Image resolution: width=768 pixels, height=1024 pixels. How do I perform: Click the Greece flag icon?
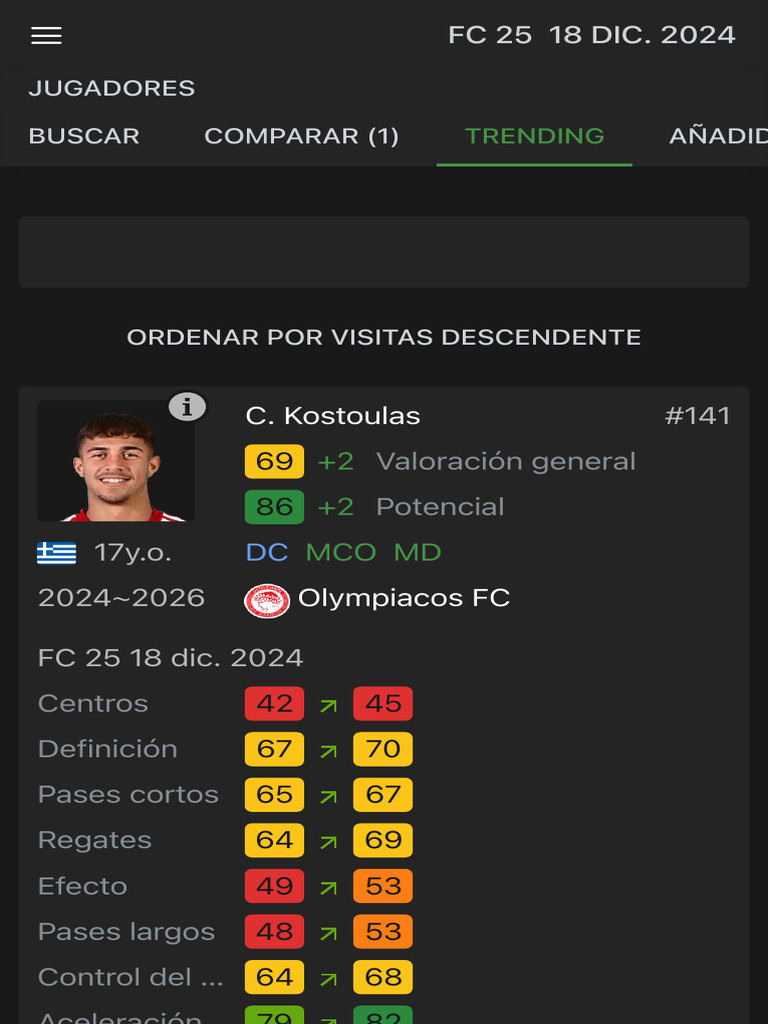point(57,553)
